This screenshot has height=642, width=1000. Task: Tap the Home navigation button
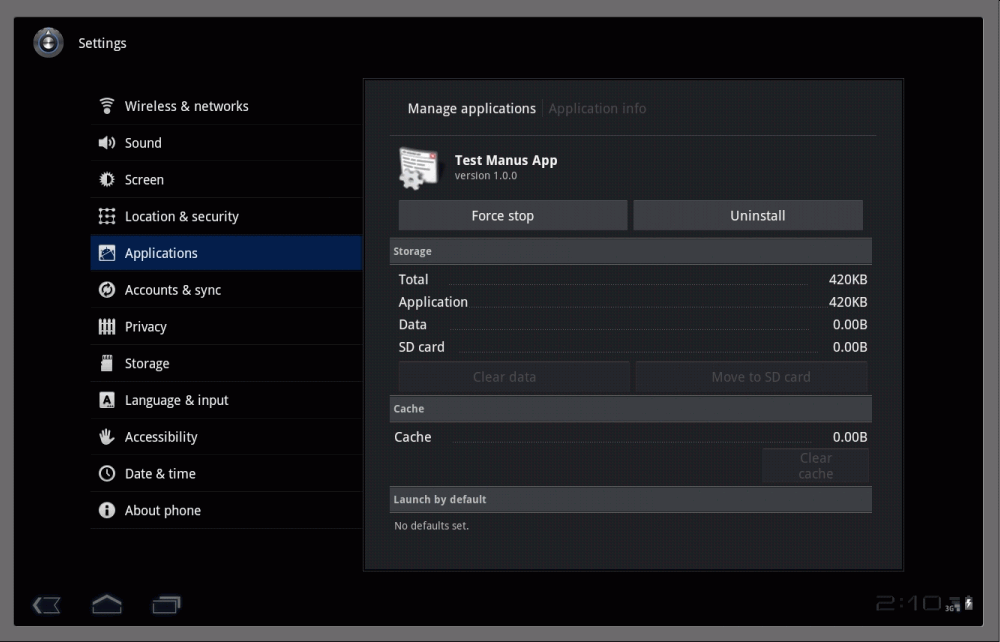tap(107, 605)
